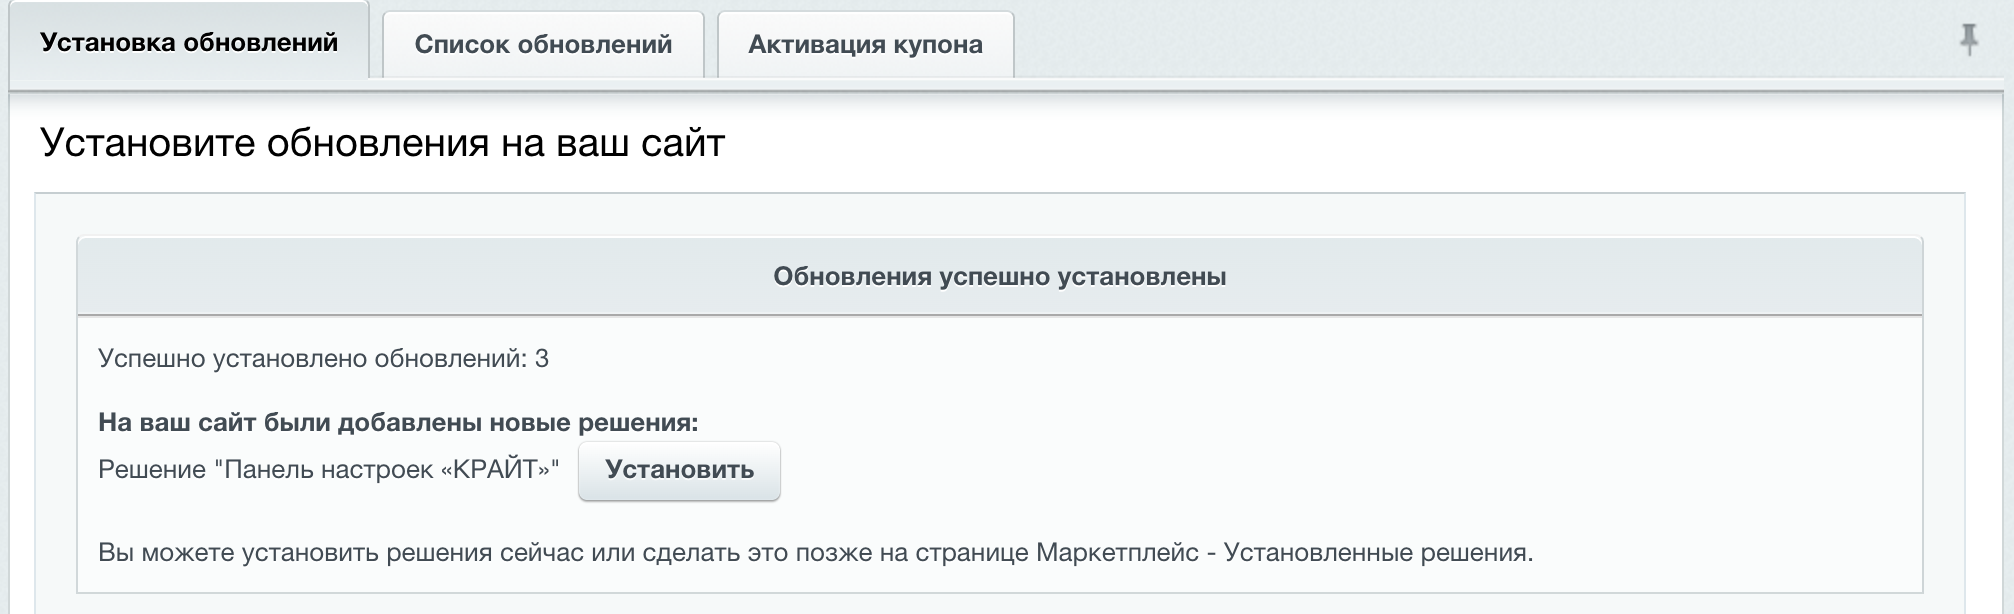
Task: Click the hint beginning Вы можете установить решения
Action: point(815,552)
